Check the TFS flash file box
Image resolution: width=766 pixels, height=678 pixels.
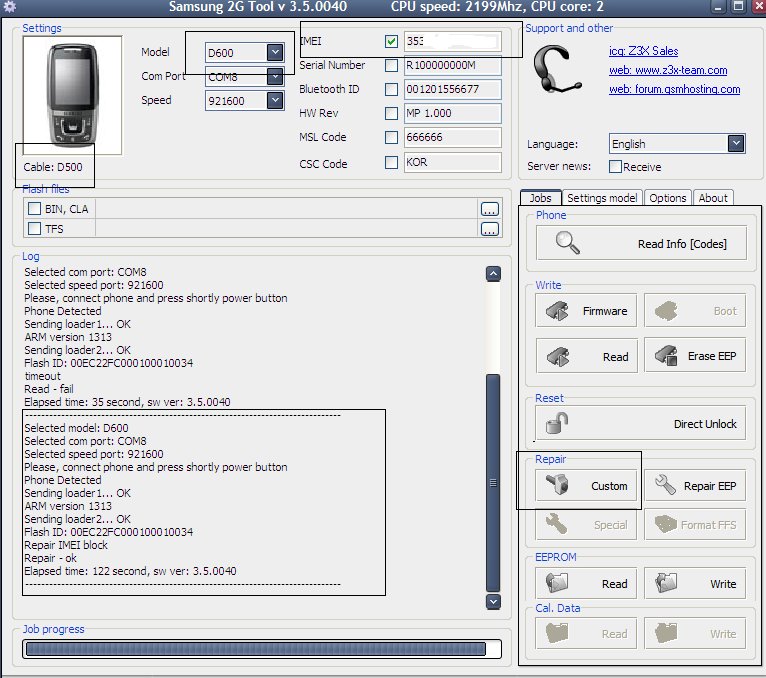coord(34,228)
